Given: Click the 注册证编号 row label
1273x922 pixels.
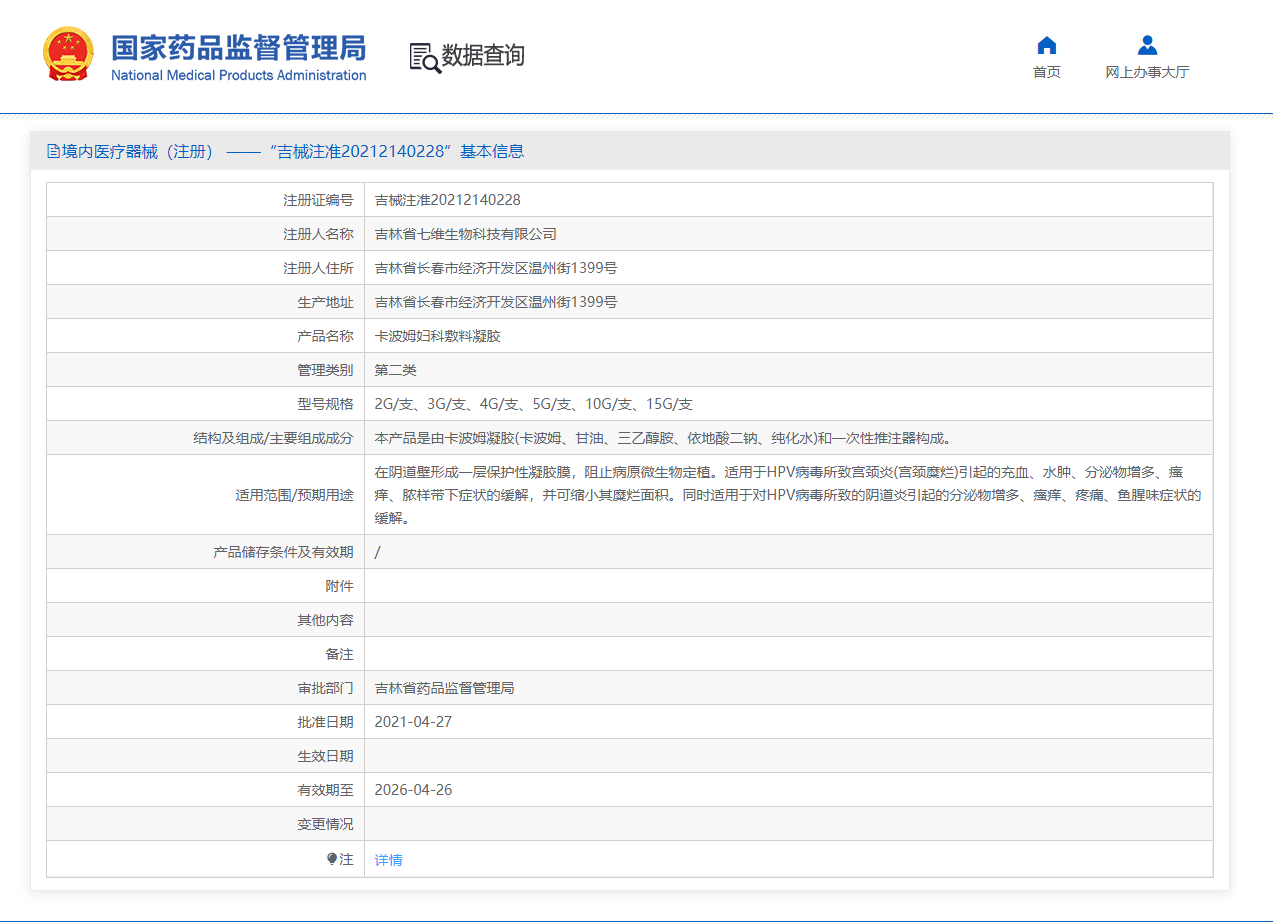Looking at the screenshot, I should pos(318,200).
